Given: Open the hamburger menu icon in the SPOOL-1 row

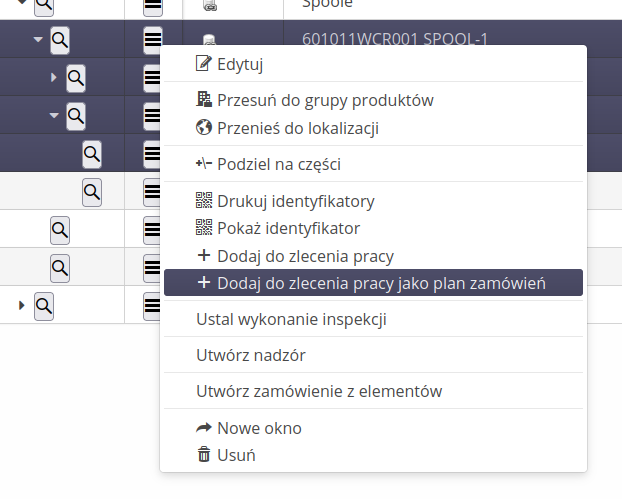Looking at the screenshot, I should click(152, 40).
